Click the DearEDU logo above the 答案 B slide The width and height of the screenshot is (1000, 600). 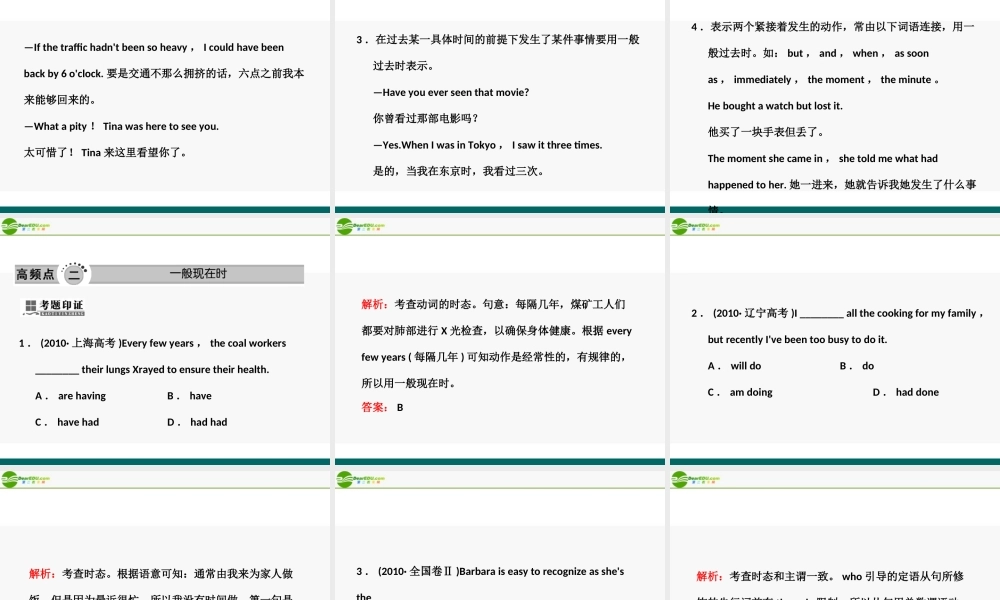(360, 226)
